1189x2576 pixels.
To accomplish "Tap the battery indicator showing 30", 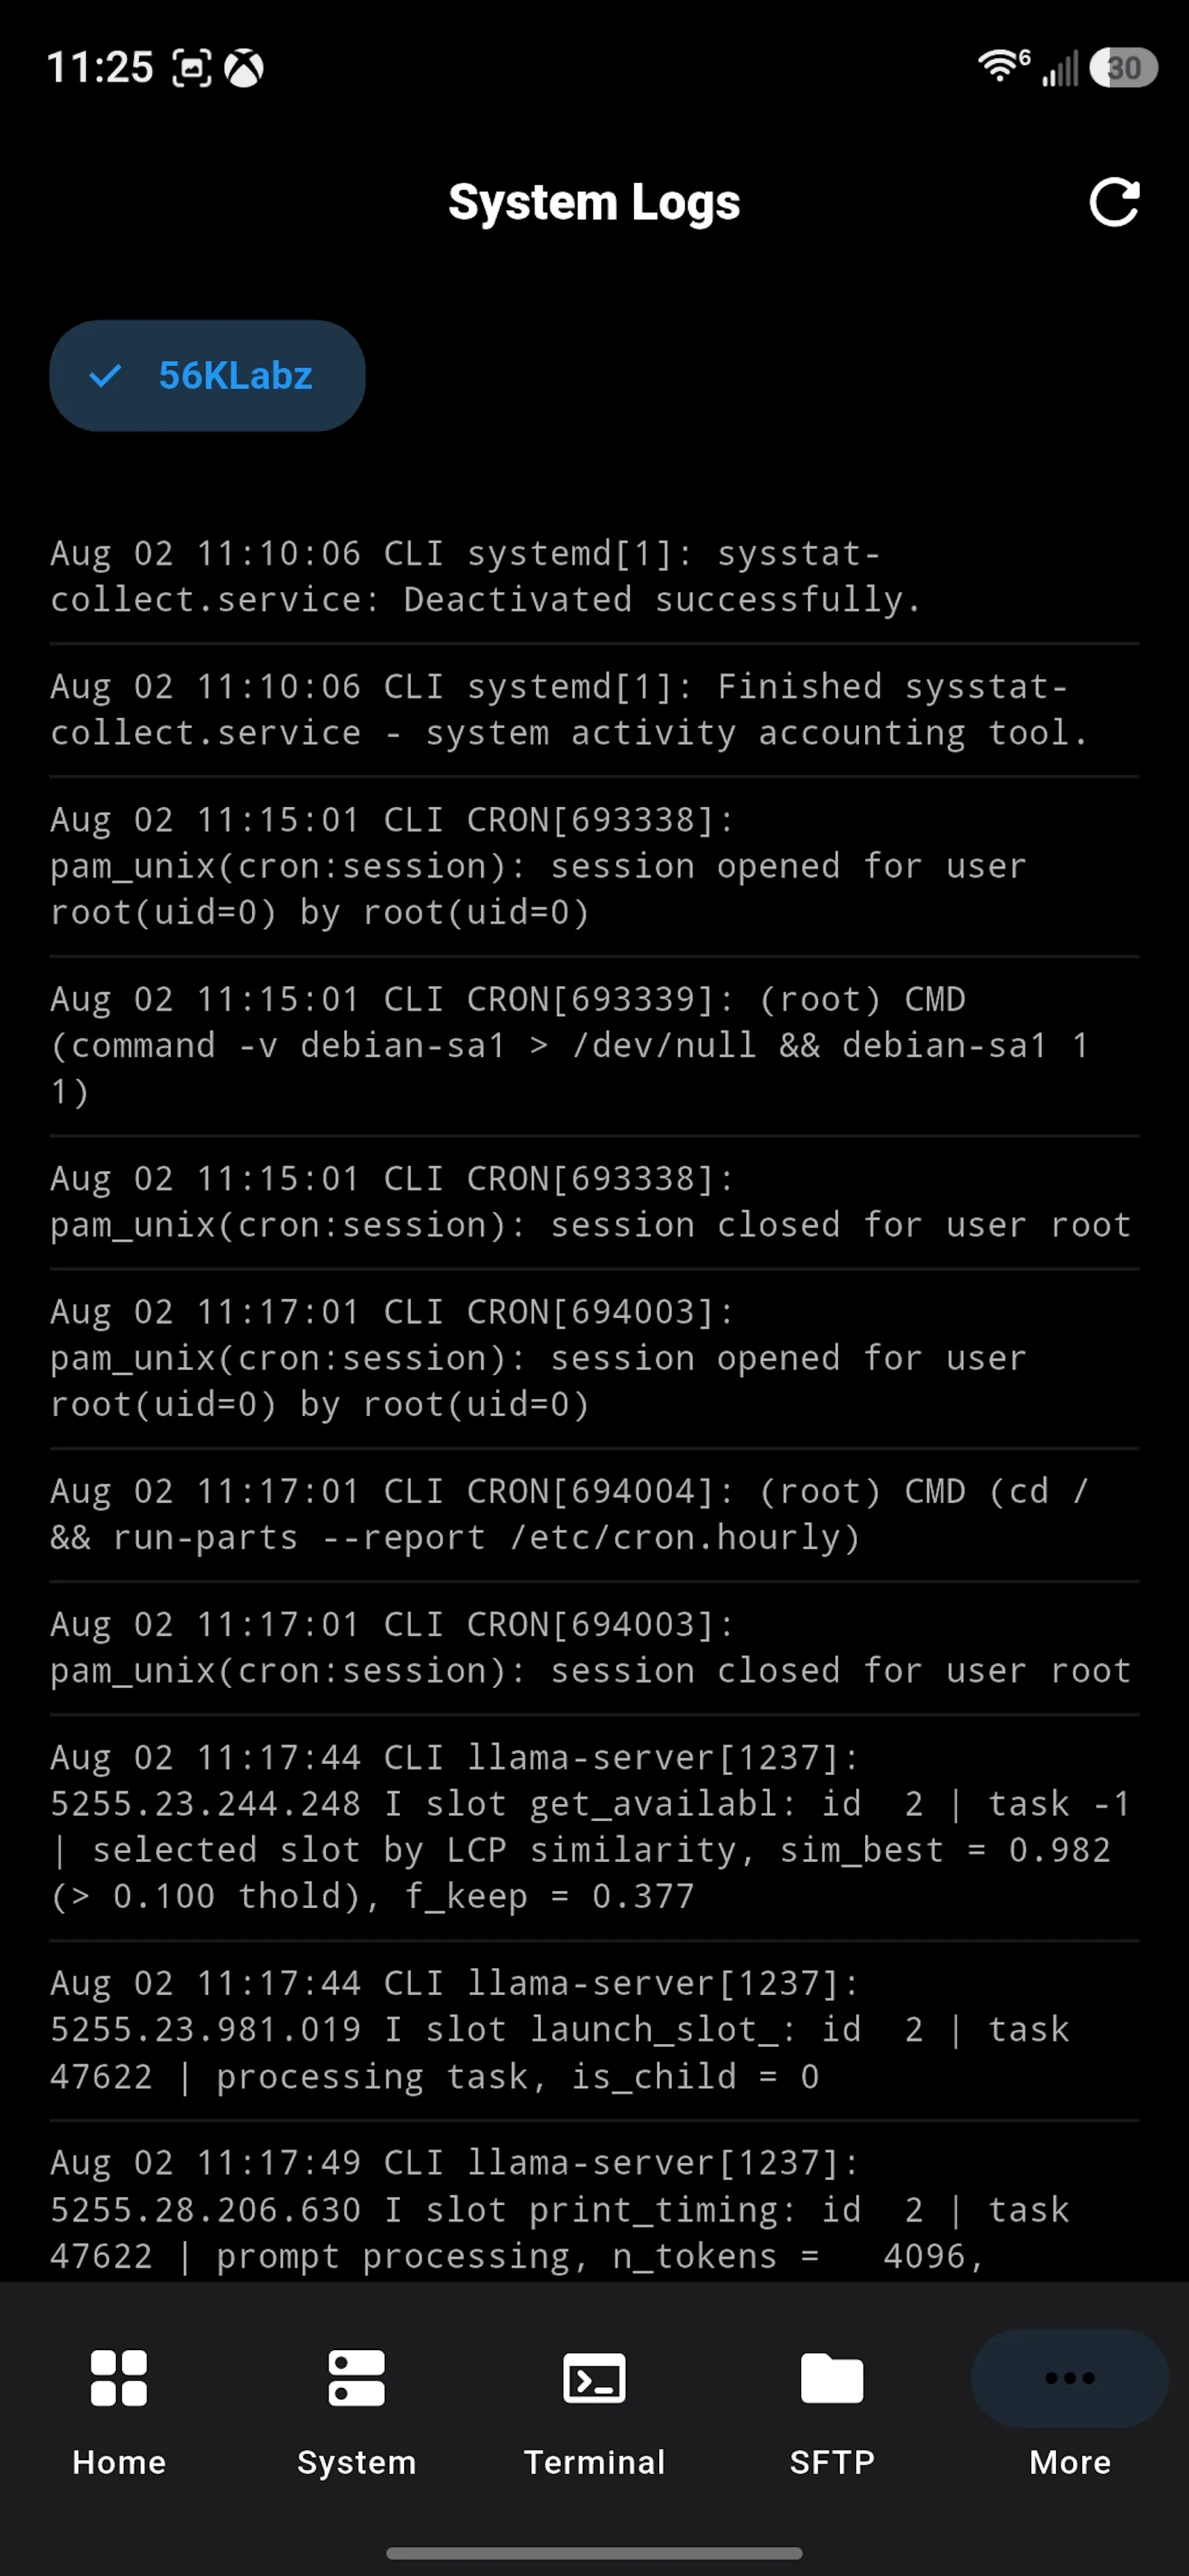I will pos(1123,67).
